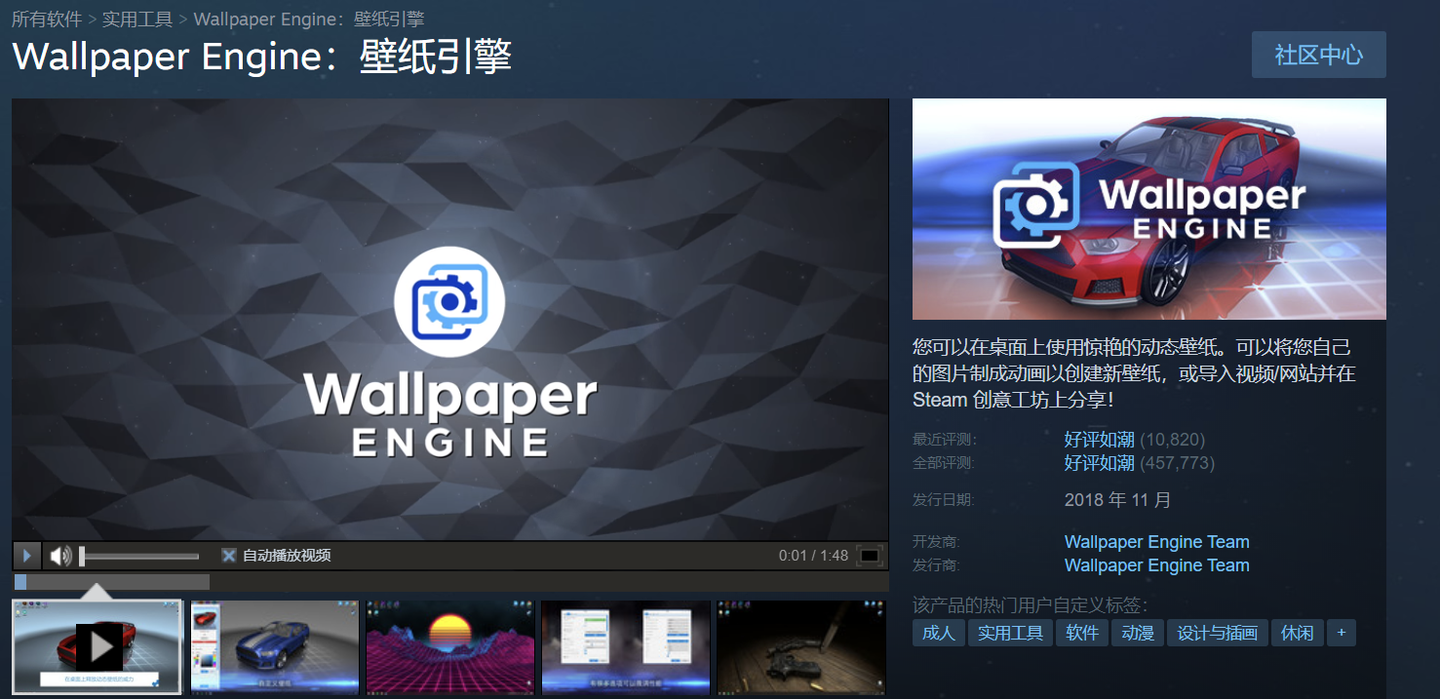Select the 成人 tag
This screenshot has height=699, width=1440.
(x=938, y=632)
